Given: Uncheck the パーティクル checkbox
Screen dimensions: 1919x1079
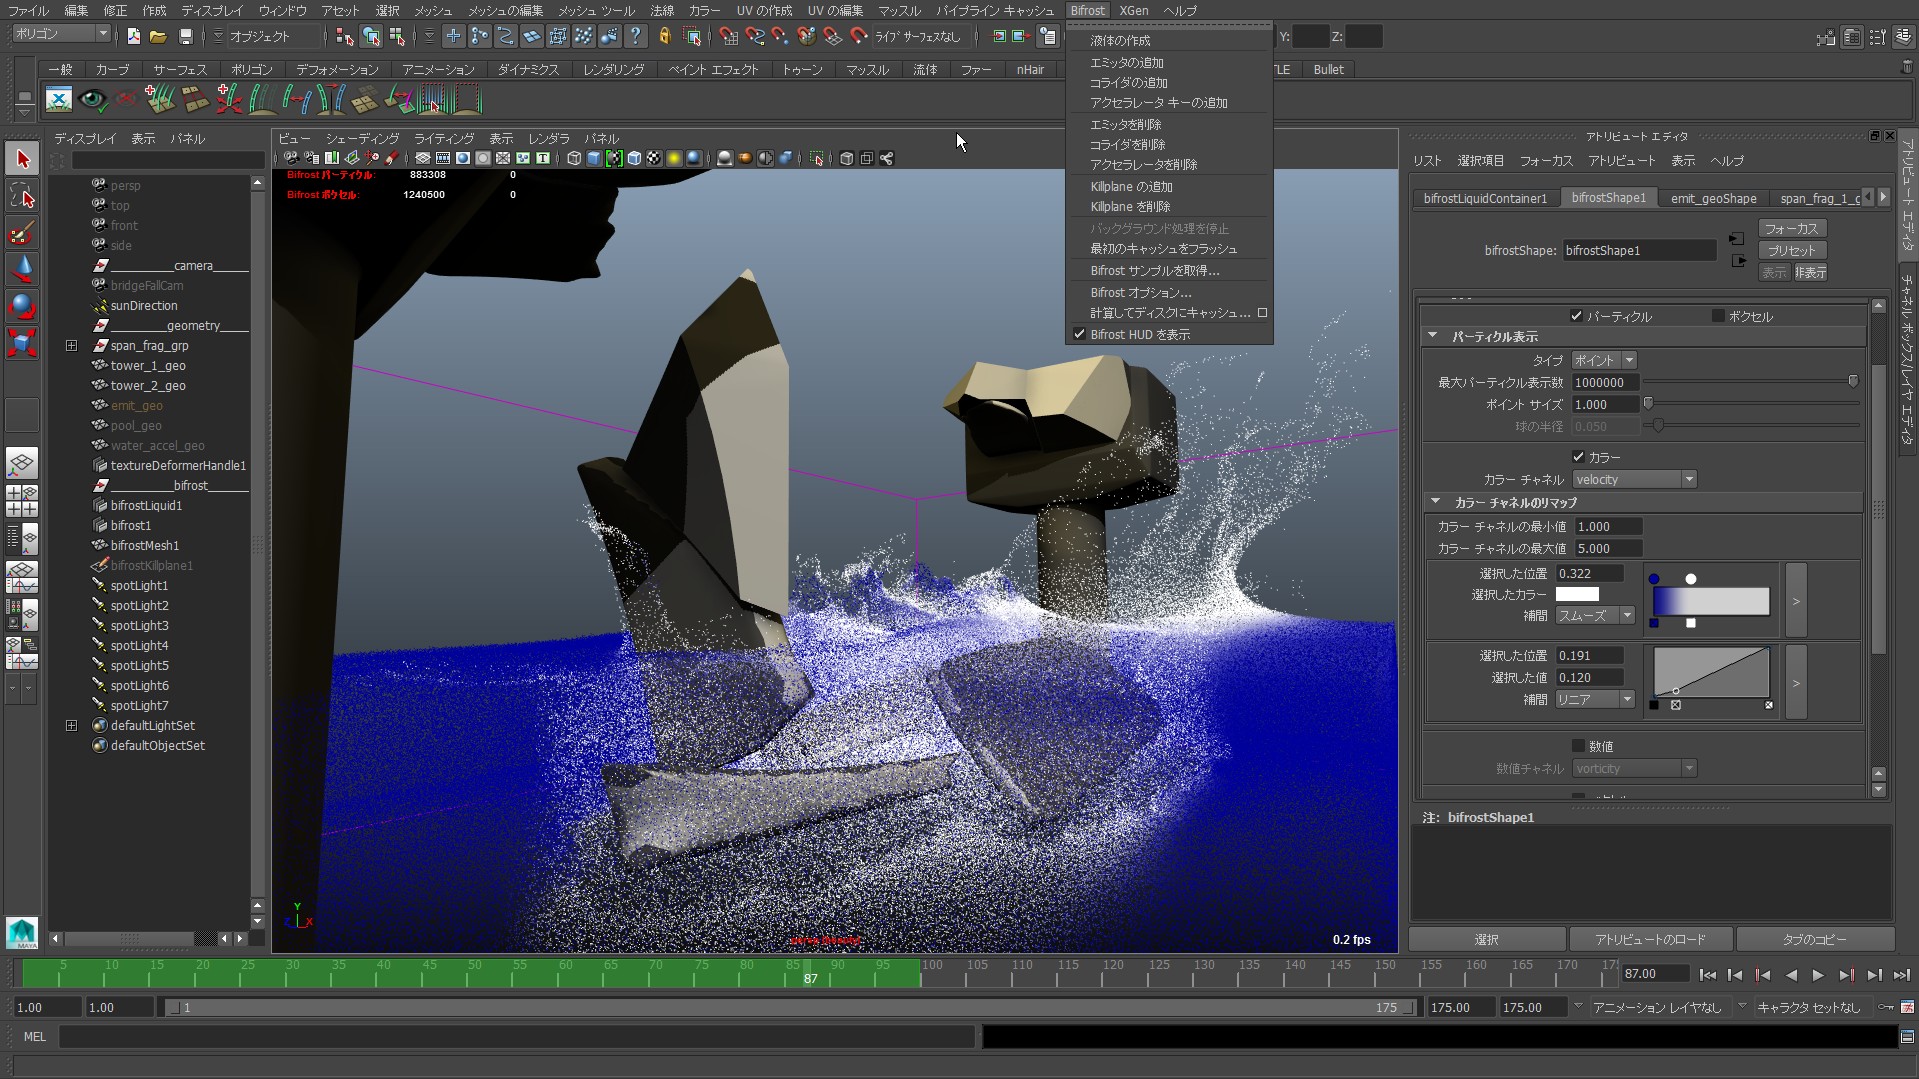Looking at the screenshot, I should (1577, 316).
